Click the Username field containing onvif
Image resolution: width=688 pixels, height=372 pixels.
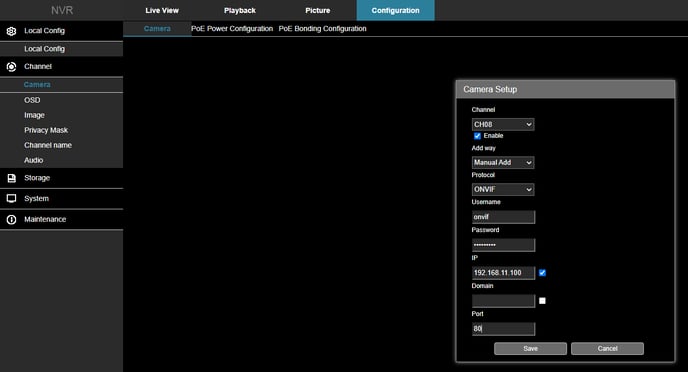click(x=503, y=217)
